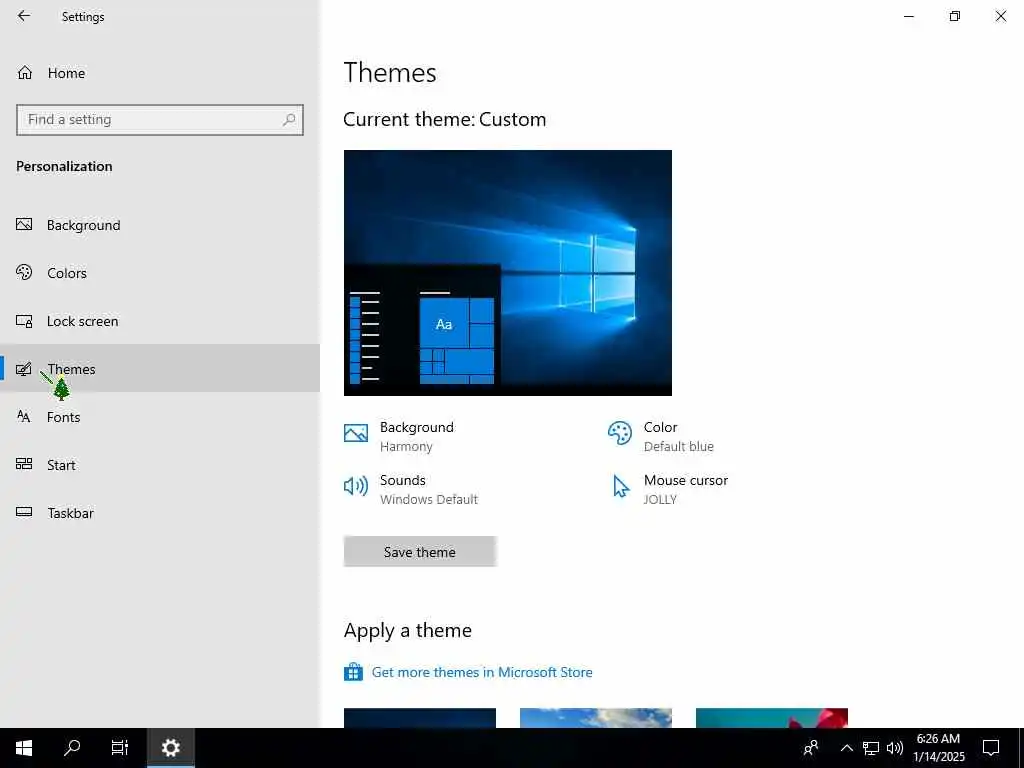The width and height of the screenshot is (1024, 768).
Task: Click the current theme preview image
Action: [x=507, y=272]
